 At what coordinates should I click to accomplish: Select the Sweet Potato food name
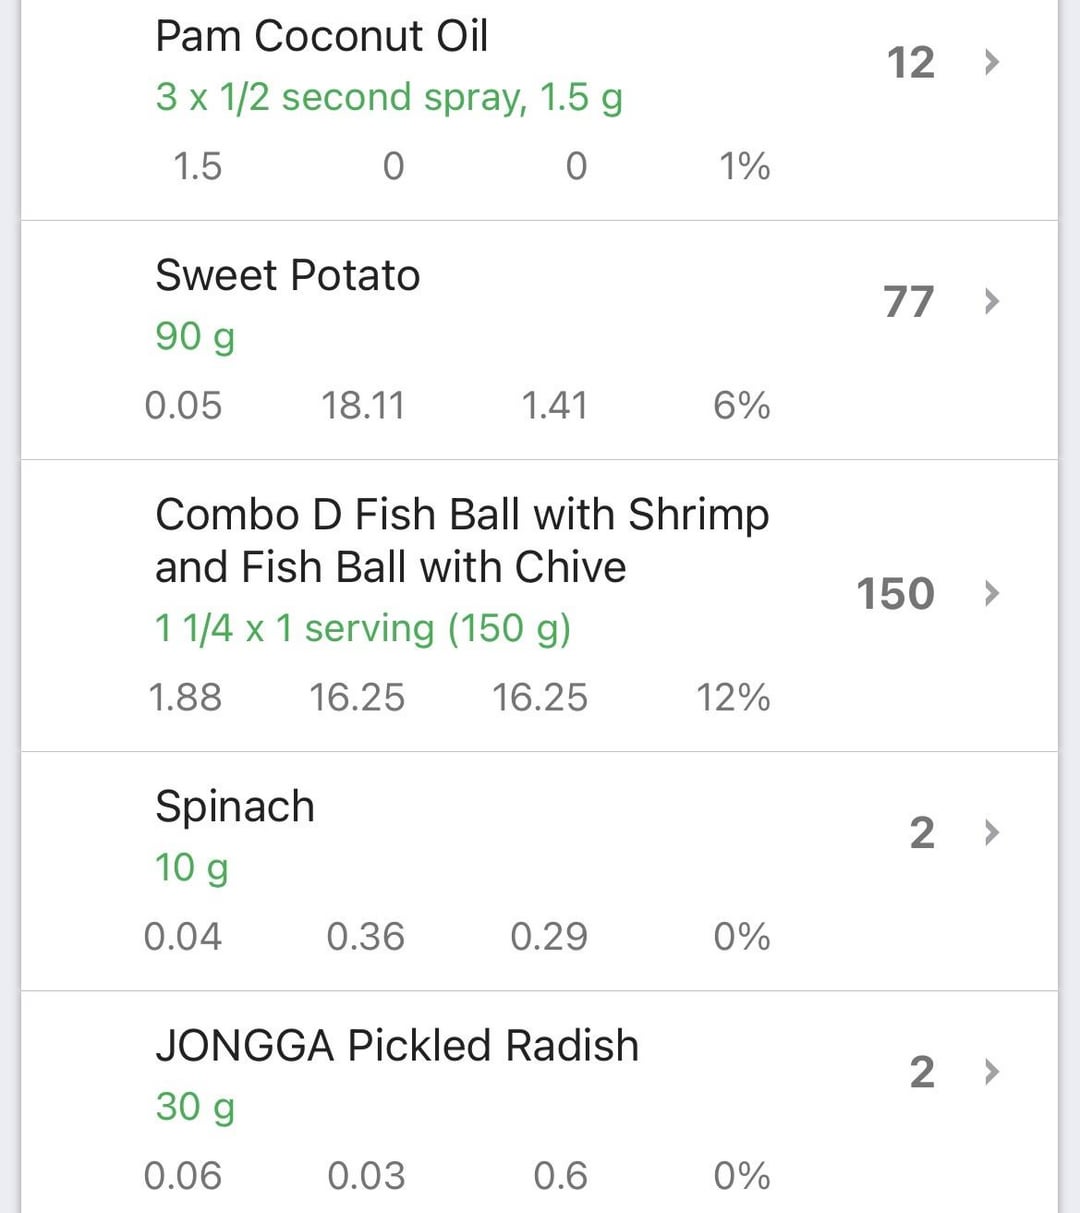click(288, 275)
